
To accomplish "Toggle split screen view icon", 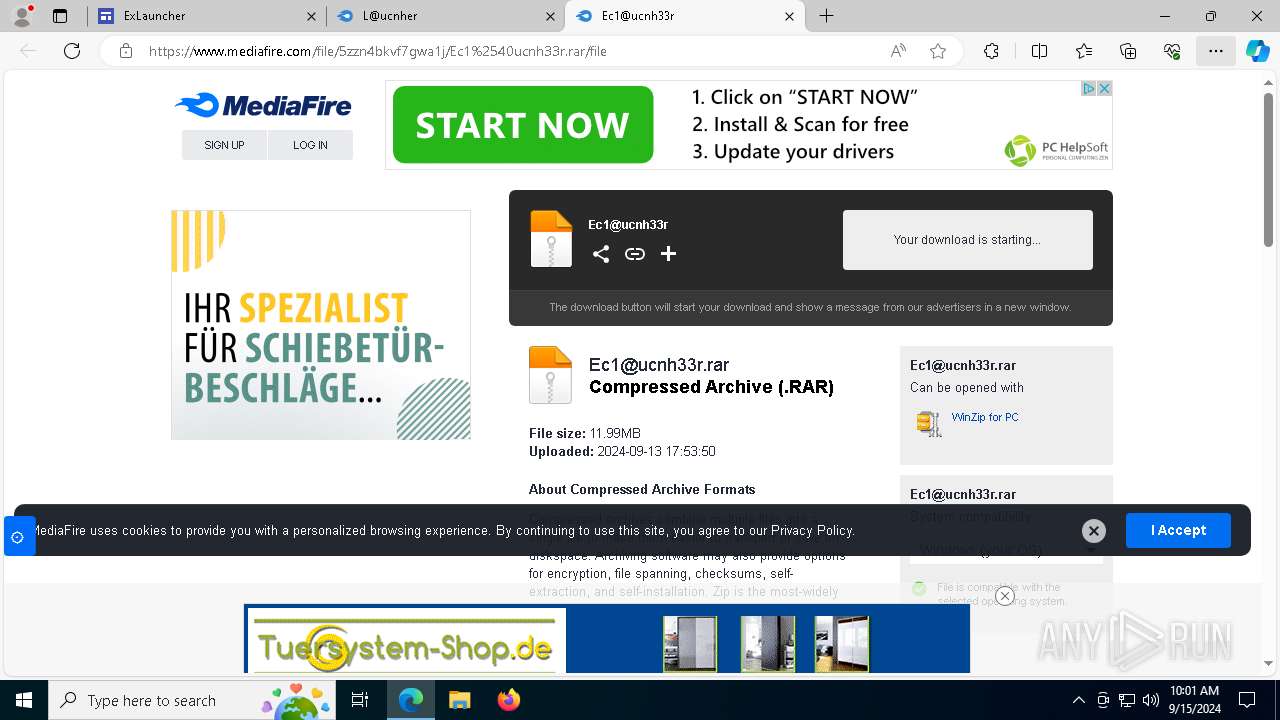I will point(1039,51).
